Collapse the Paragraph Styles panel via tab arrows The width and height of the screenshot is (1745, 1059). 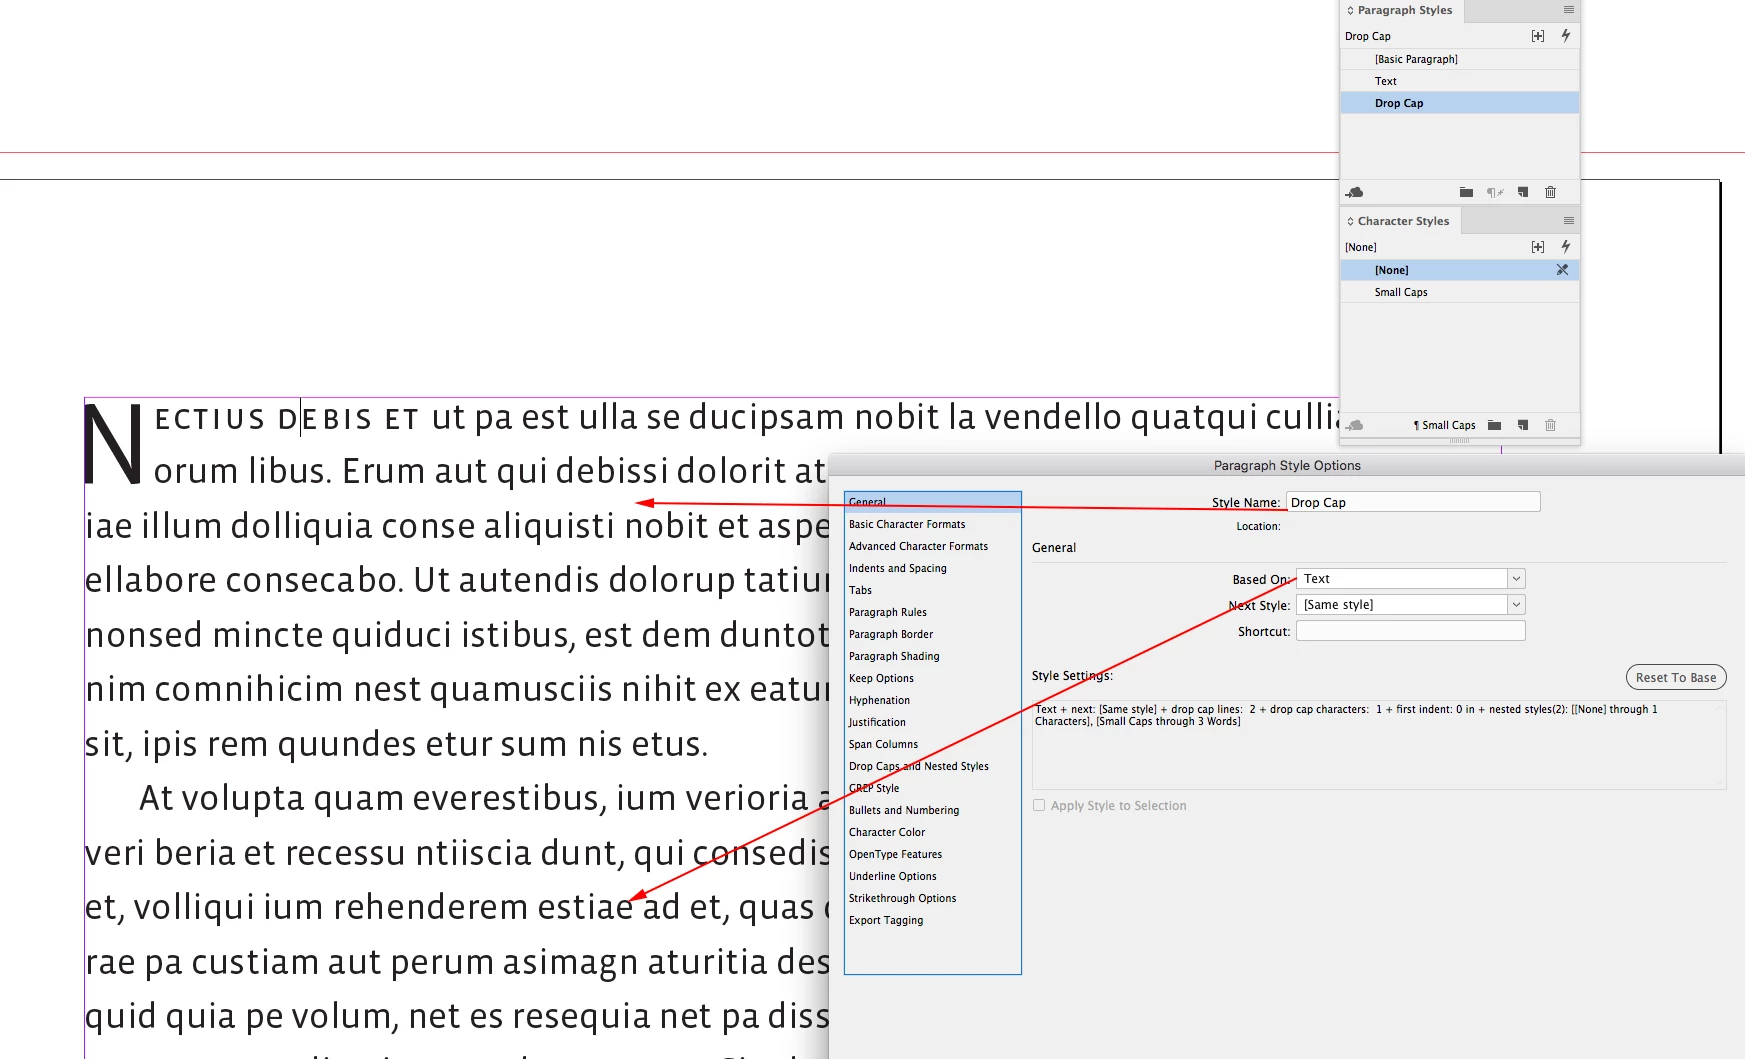(x=1350, y=10)
